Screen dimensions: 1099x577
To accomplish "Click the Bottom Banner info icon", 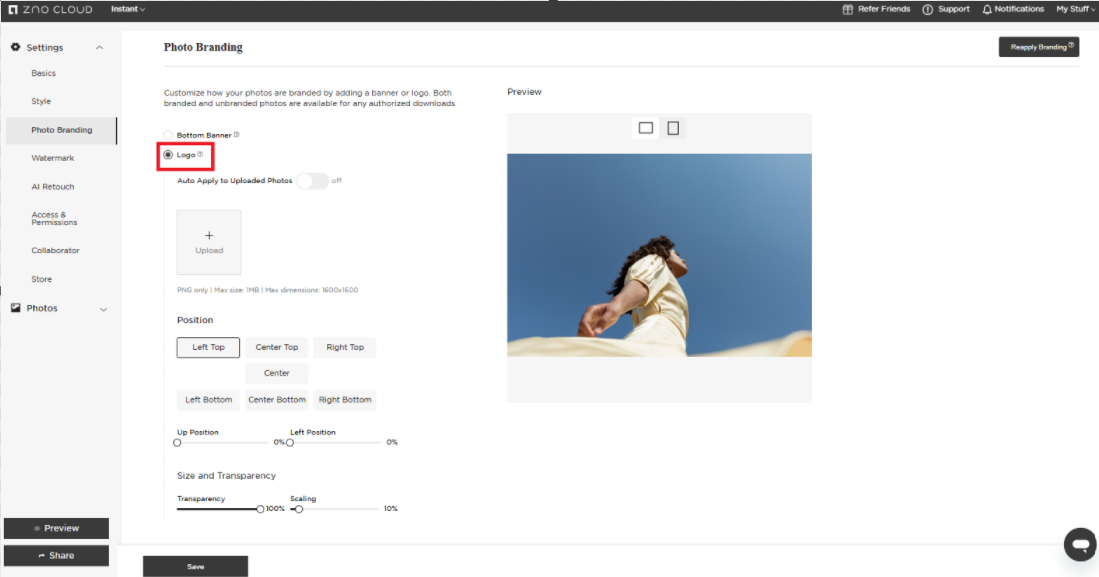I will click(236, 135).
